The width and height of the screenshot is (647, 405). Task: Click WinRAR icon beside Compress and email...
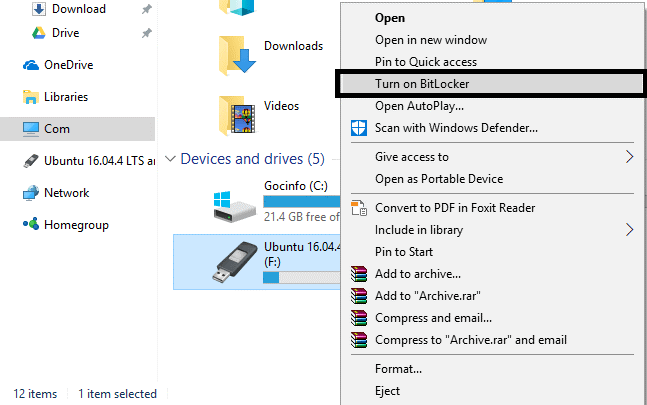pyautogui.click(x=359, y=318)
